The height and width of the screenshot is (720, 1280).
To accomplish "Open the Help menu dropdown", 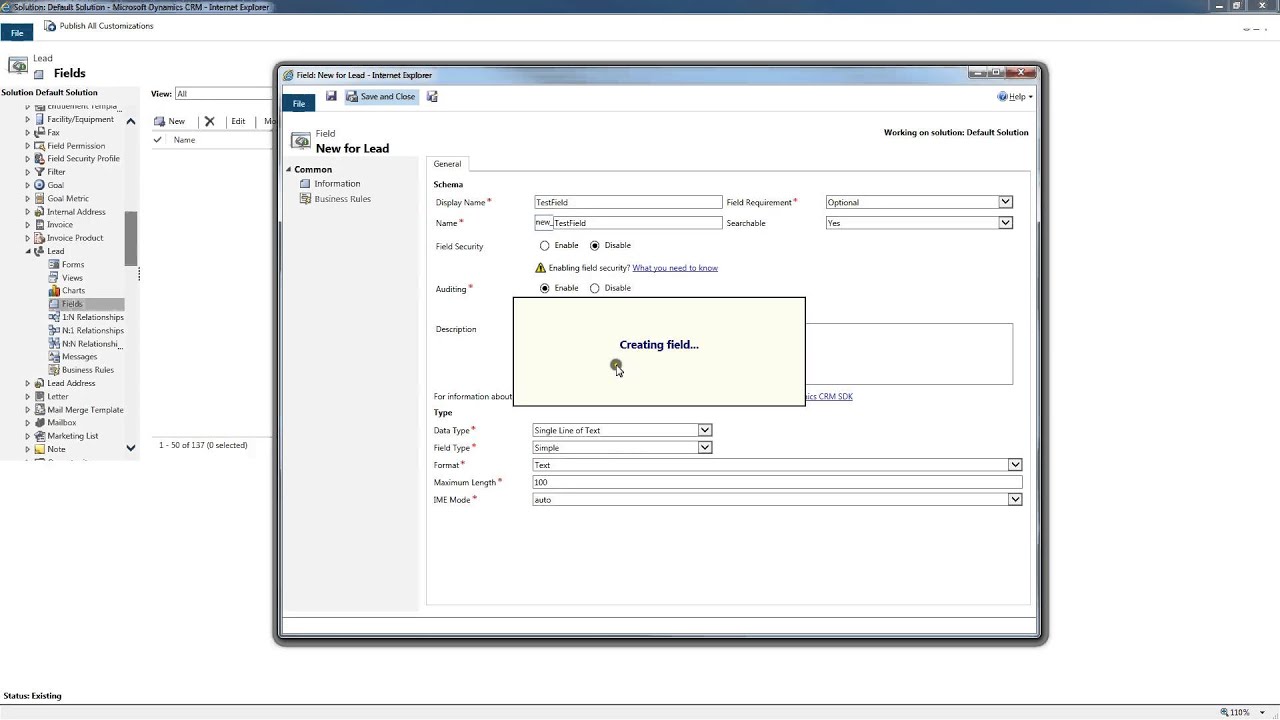I will pos(1015,97).
